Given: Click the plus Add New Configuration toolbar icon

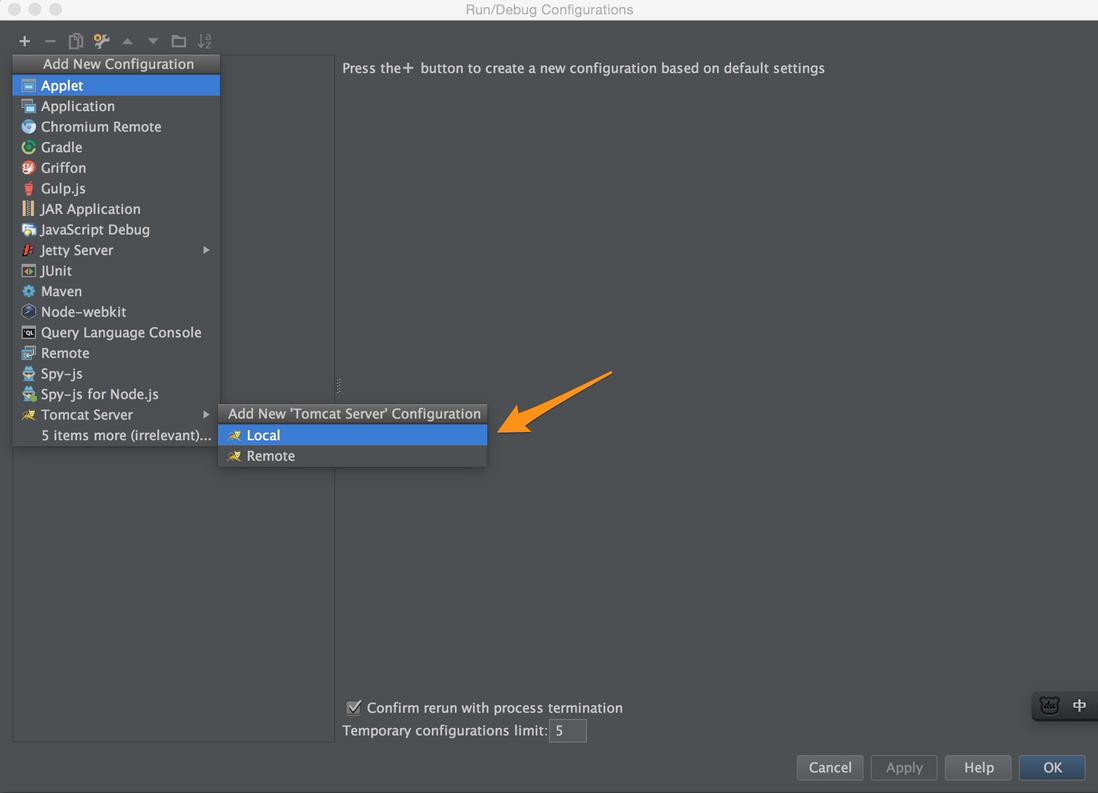Looking at the screenshot, I should pyautogui.click(x=25, y=41).
